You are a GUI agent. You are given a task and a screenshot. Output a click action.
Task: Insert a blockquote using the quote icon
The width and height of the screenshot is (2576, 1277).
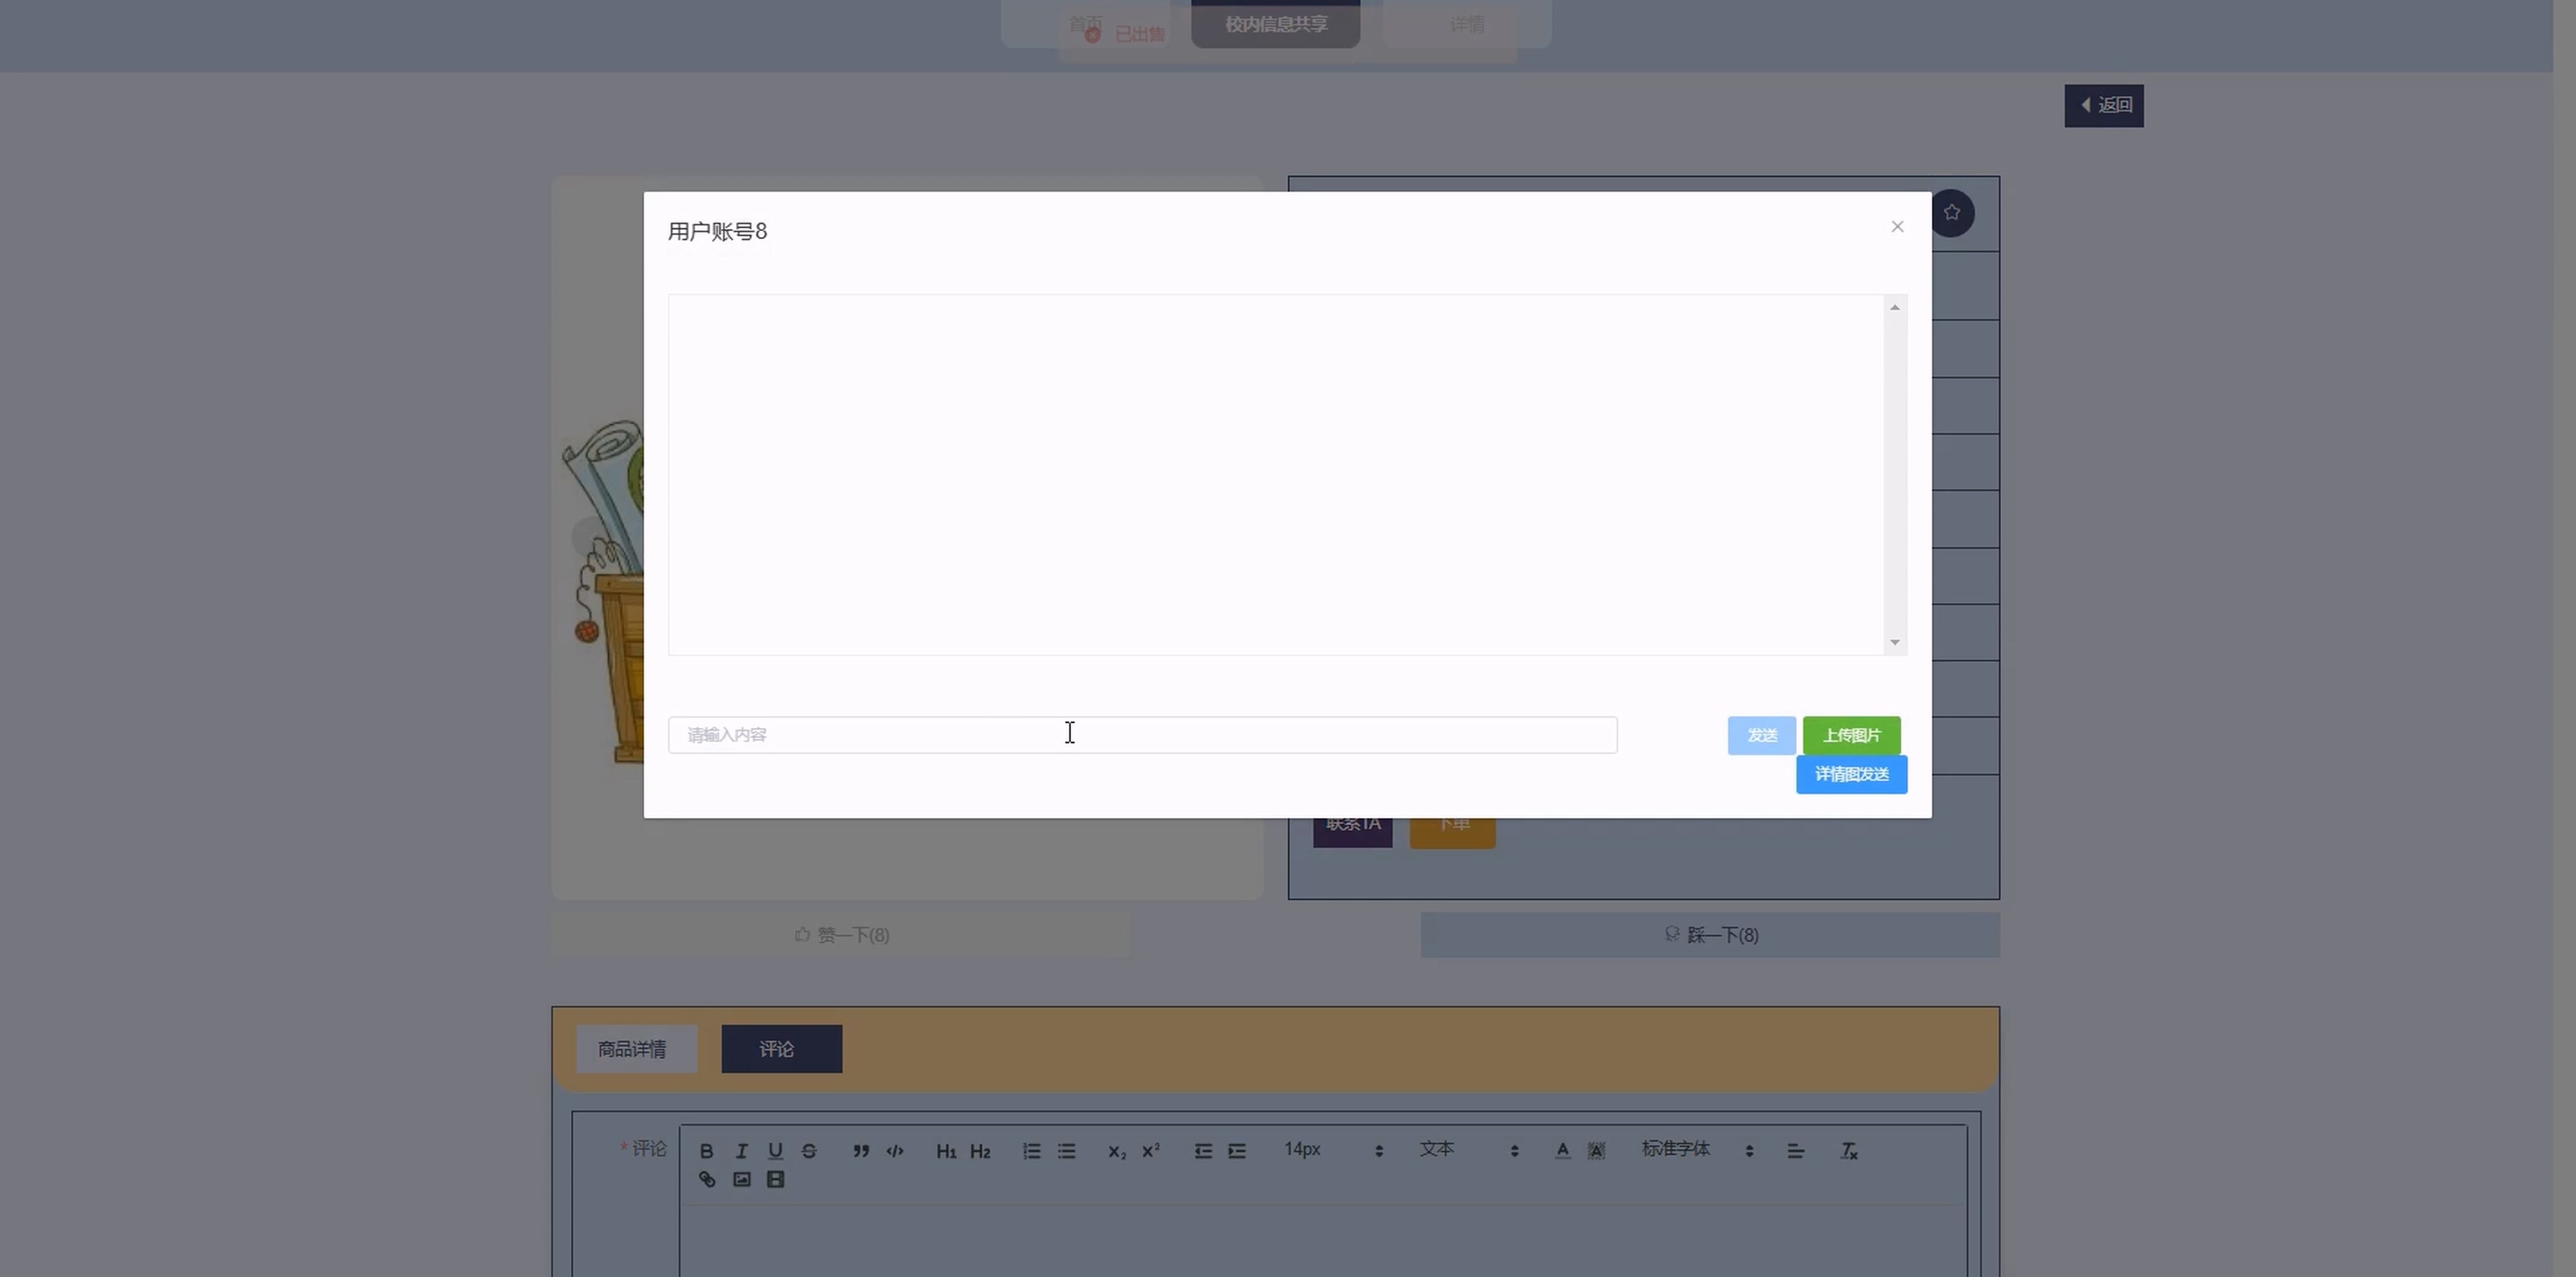coord(861,1151)
